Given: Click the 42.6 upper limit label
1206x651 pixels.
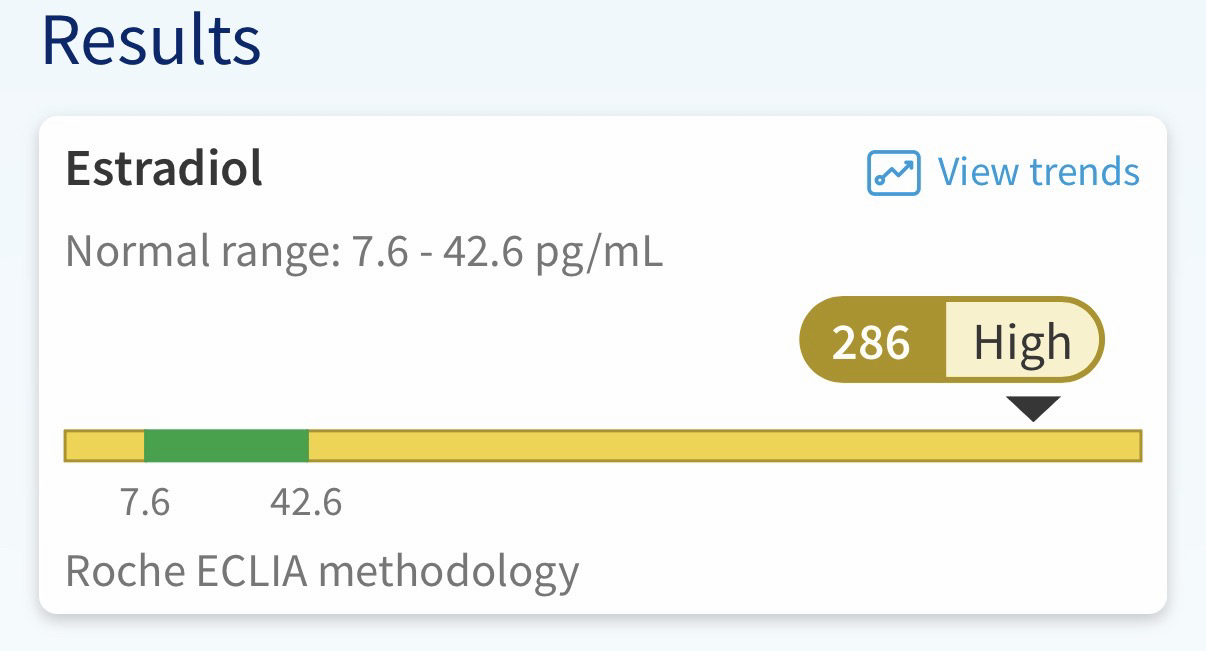Looking at the screenshot, I should click(x=306, y=502).
